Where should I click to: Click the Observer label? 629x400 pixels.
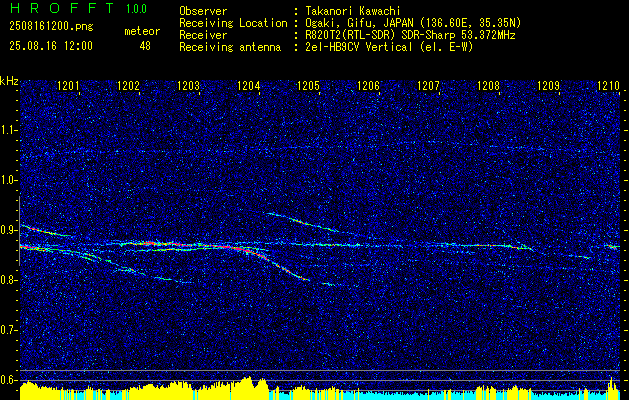[x=203, y=11]
